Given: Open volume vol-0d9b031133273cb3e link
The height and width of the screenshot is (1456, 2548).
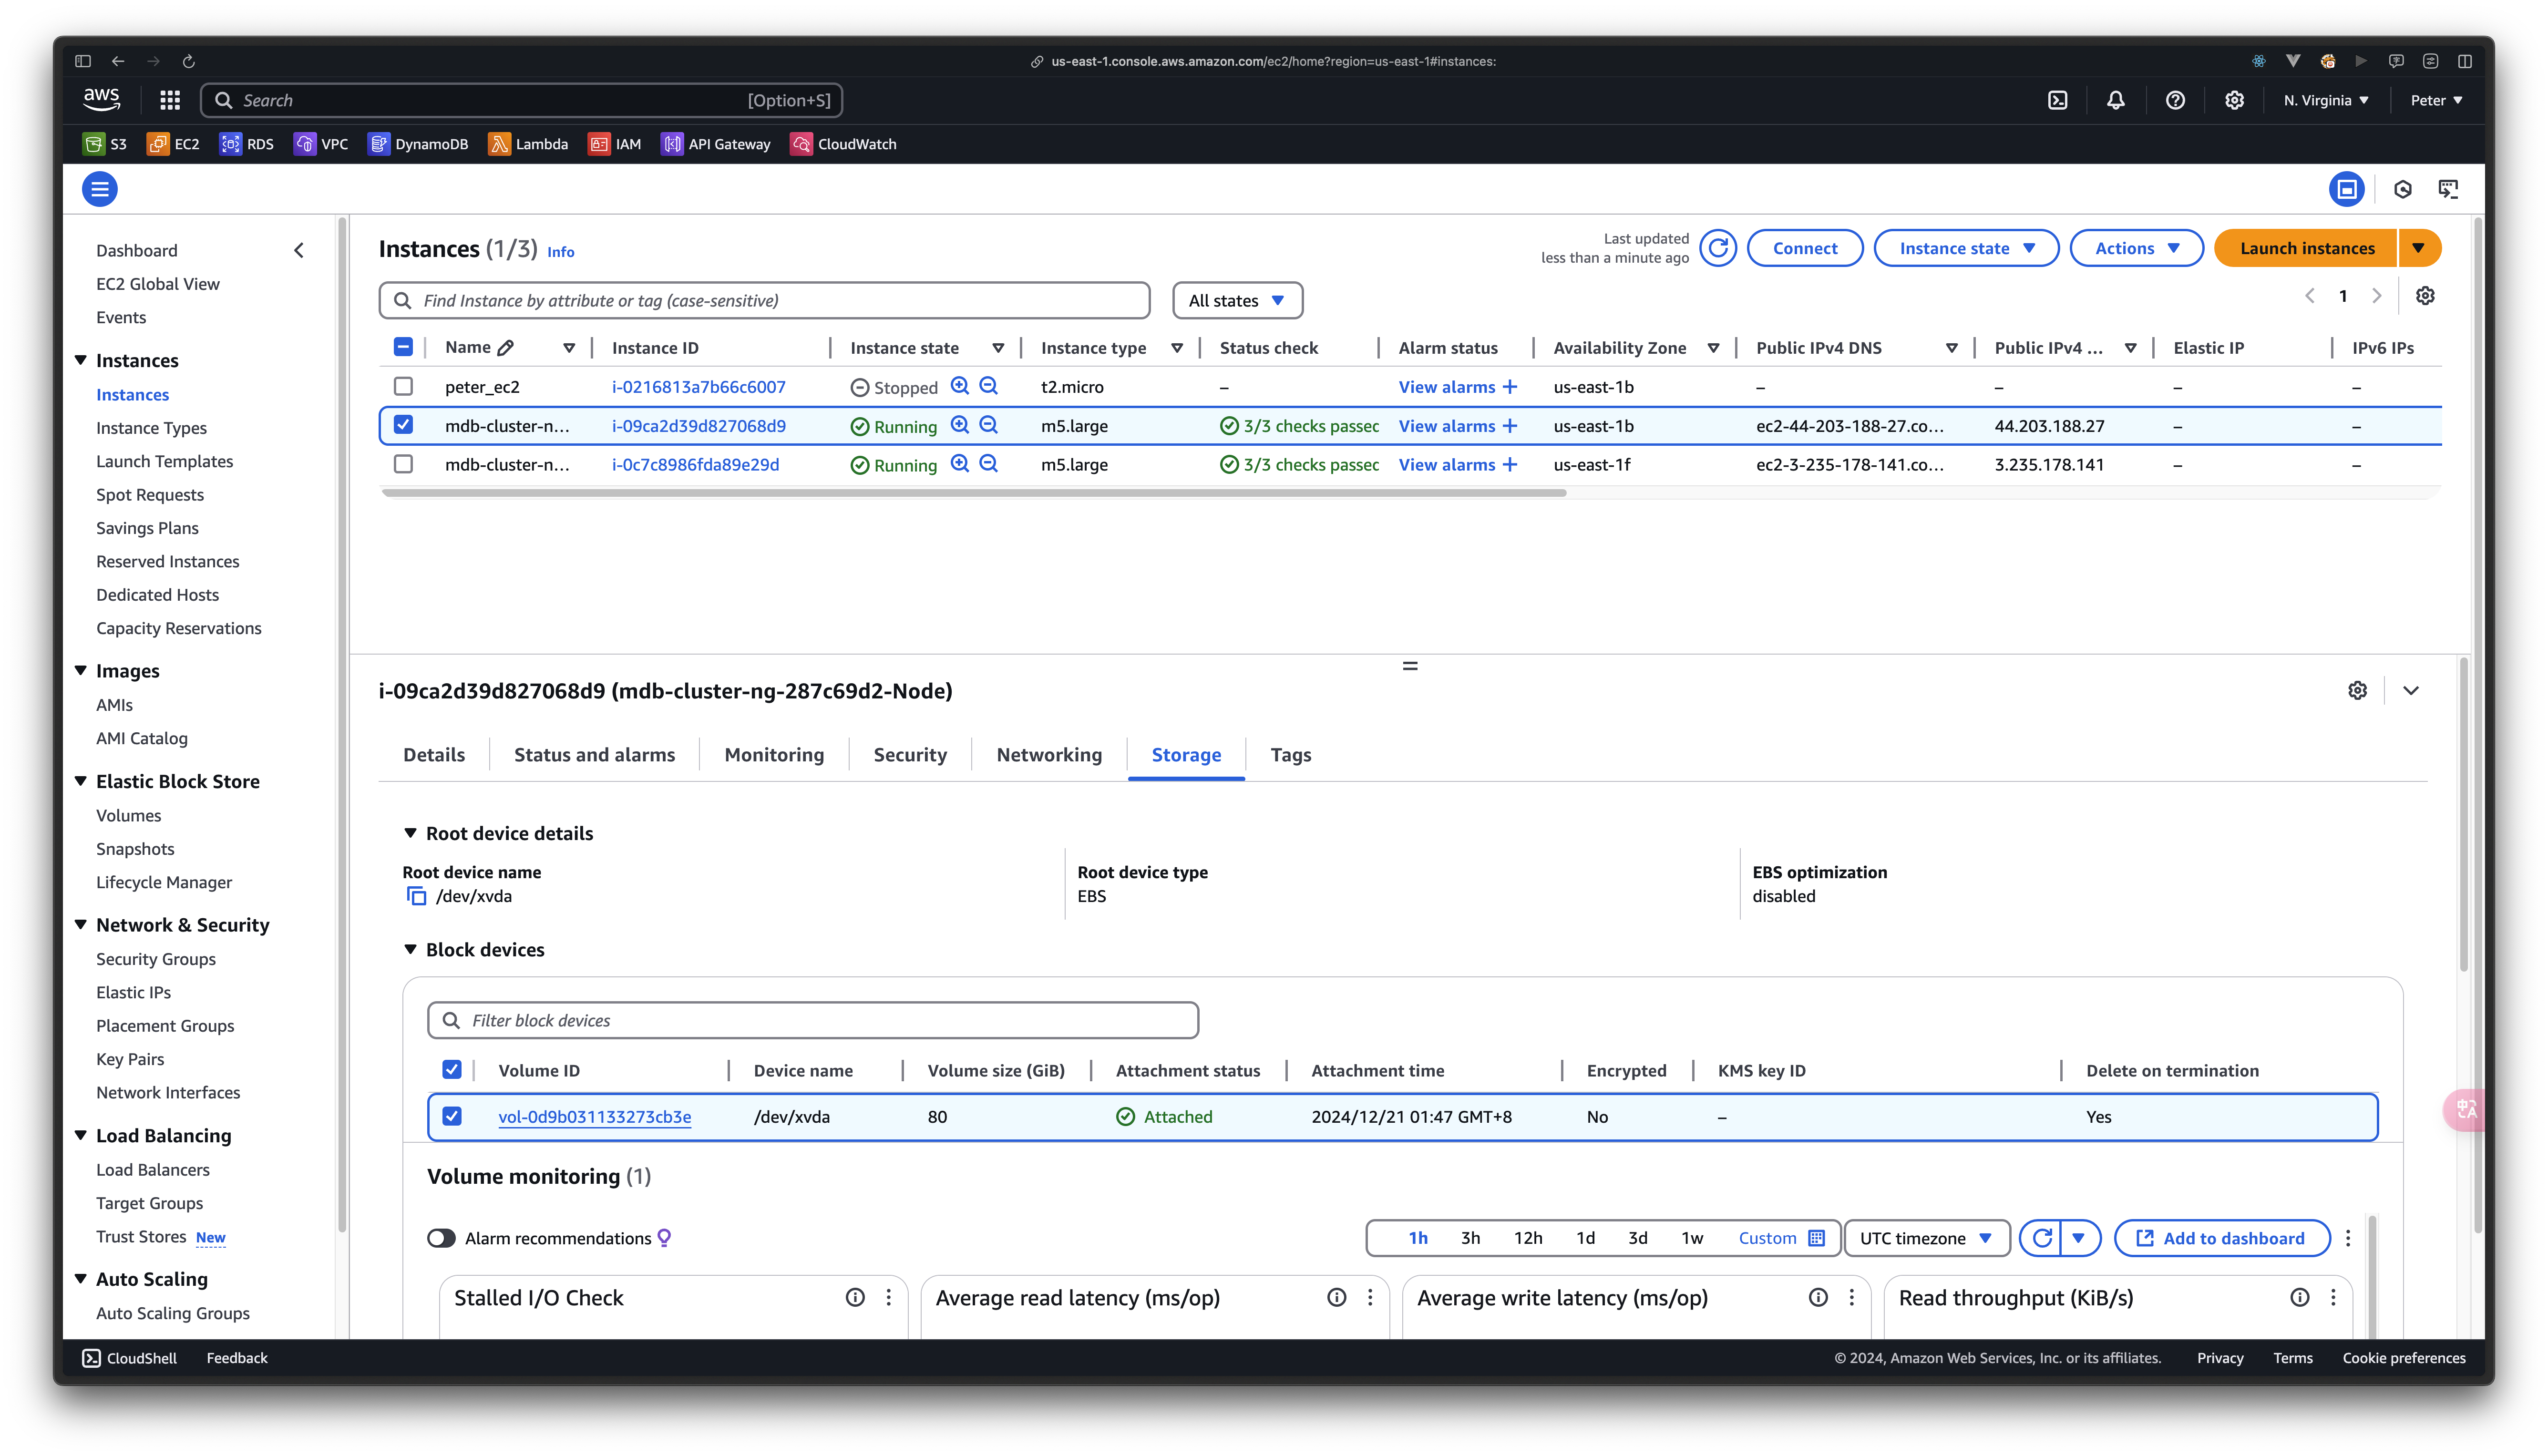Looking at the screenshot, I should point(594,1117).
